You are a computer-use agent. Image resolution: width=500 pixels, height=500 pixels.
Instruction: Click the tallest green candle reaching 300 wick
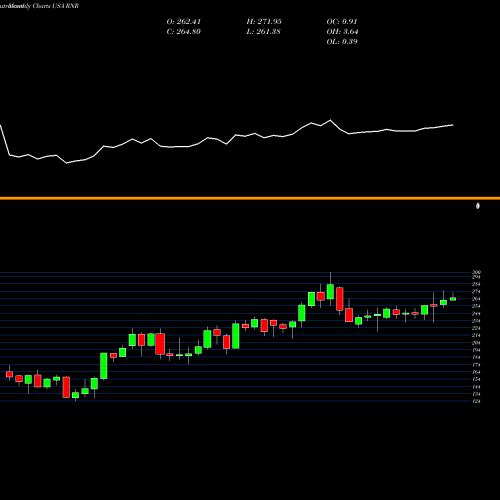[330, 292]
